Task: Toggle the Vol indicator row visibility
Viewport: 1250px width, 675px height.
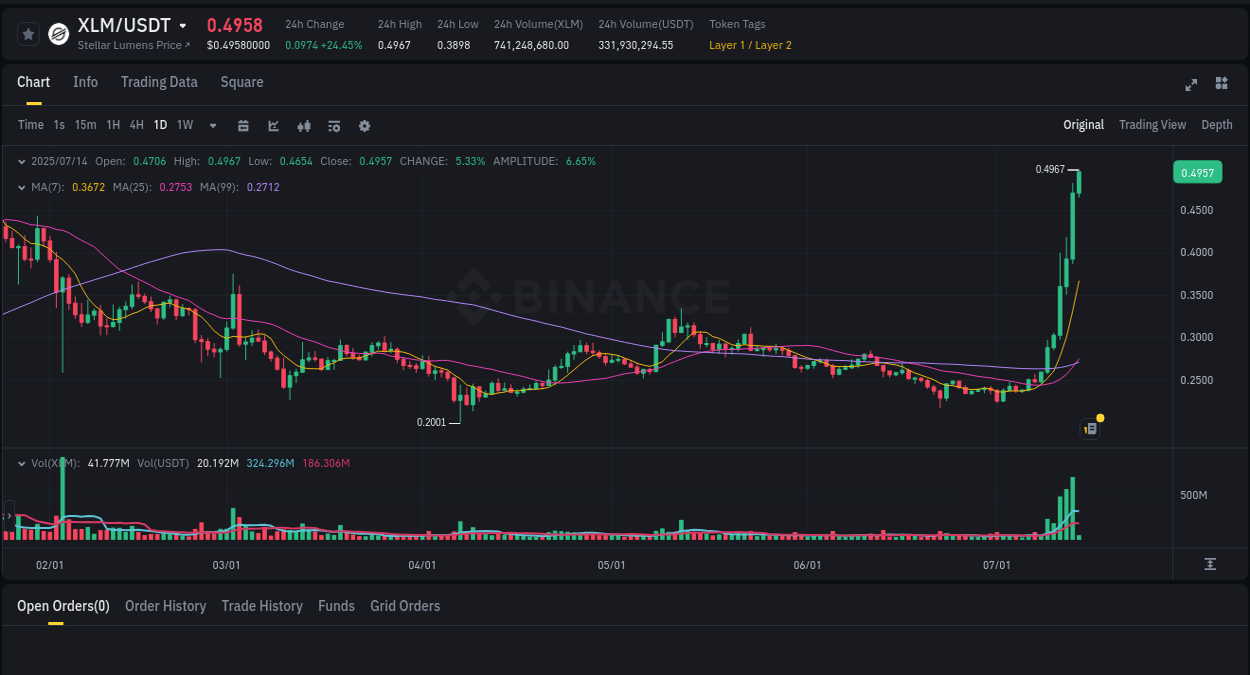Action: (23, 463)
